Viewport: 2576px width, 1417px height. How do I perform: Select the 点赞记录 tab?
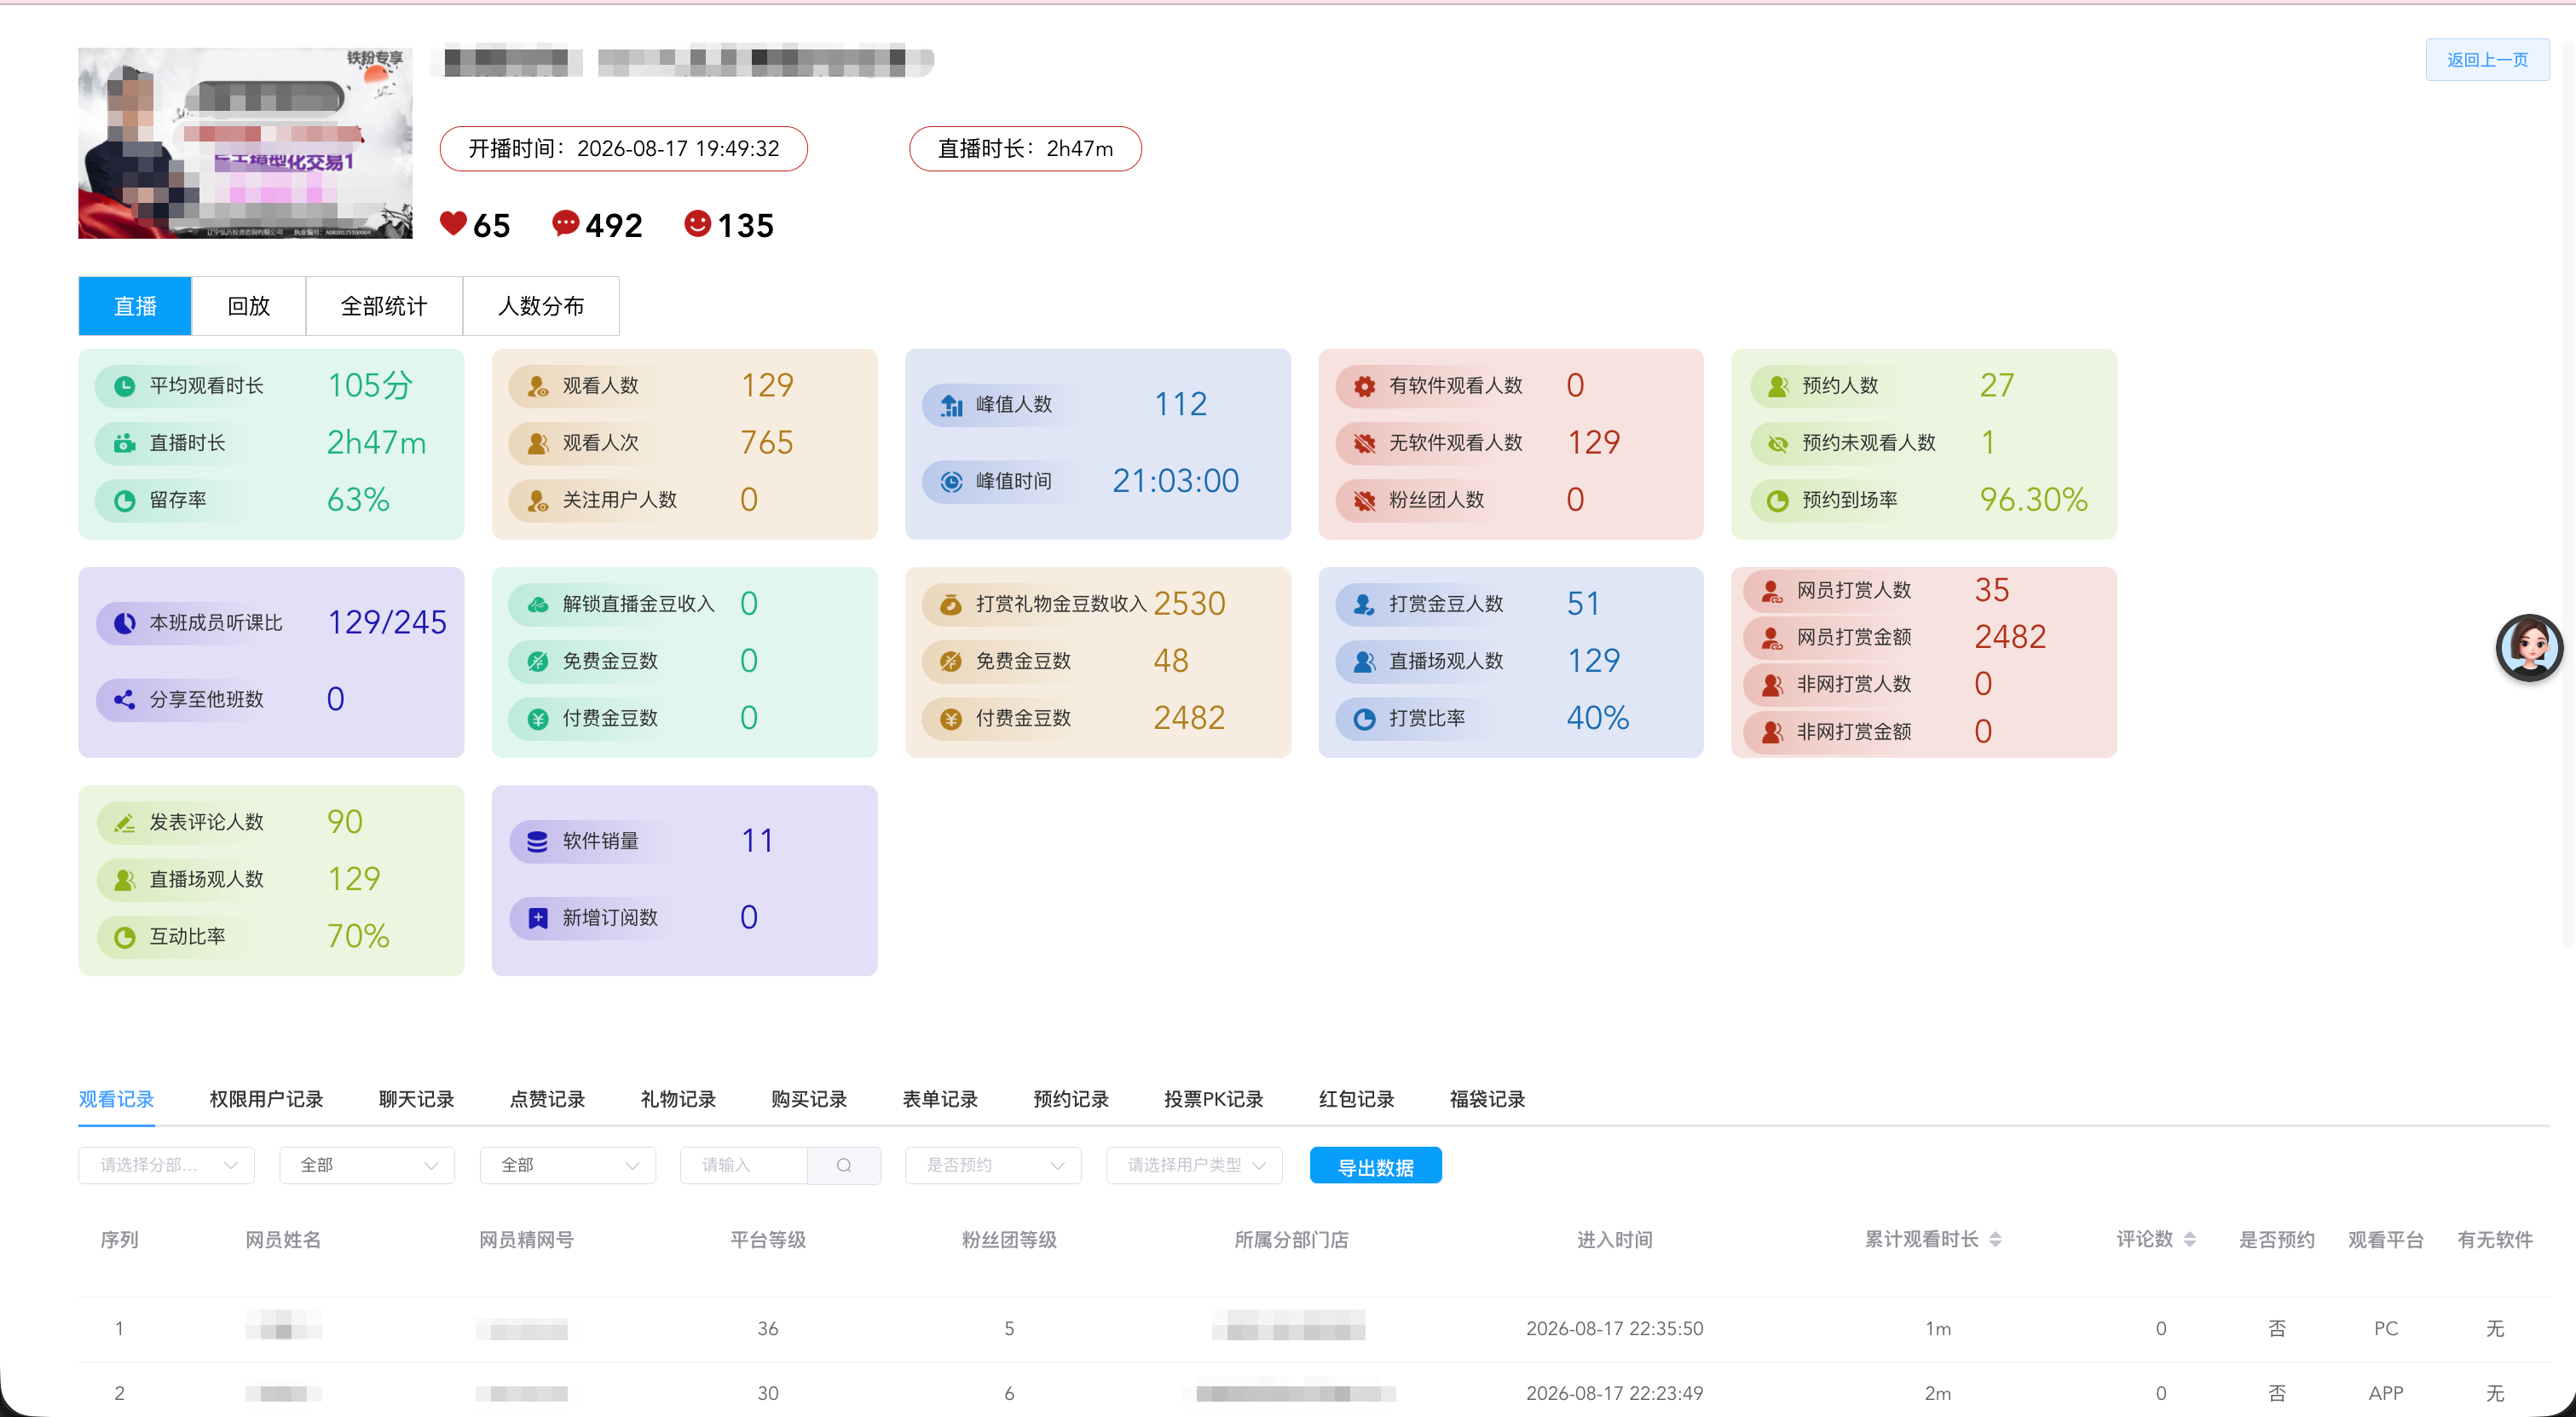pos(547,1099)
